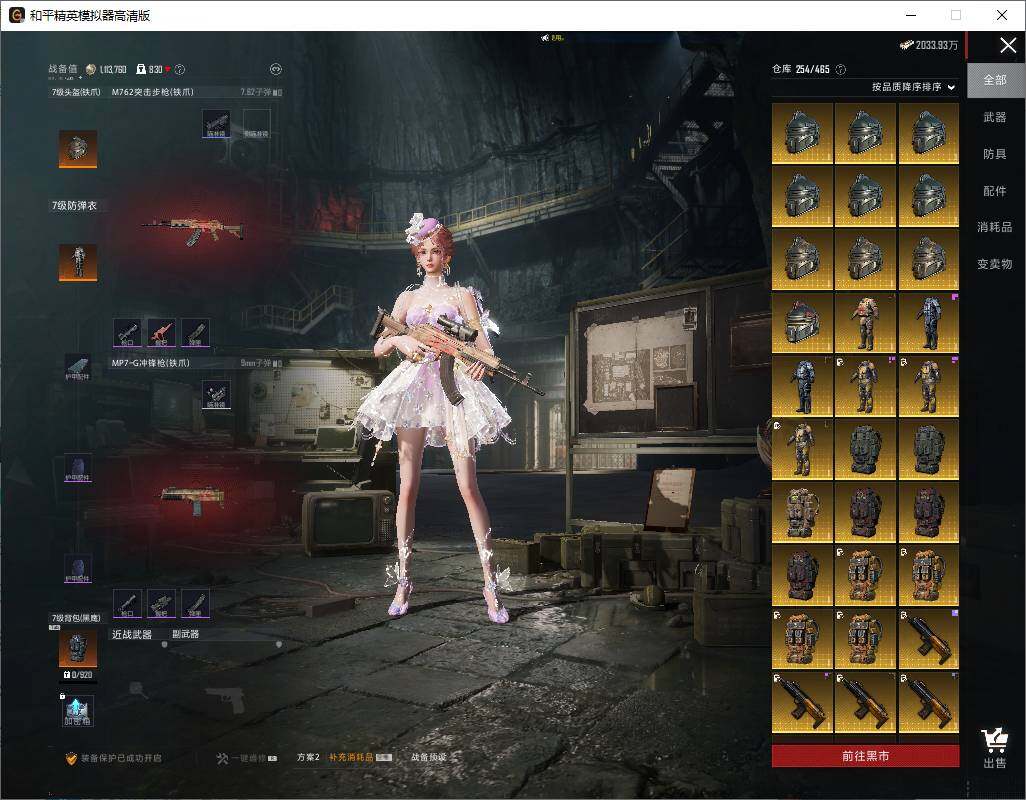Open the MP7-G muzzle (枪口) attachment slot
This screenshot has width=1026, height=800.
coord(127,604)
